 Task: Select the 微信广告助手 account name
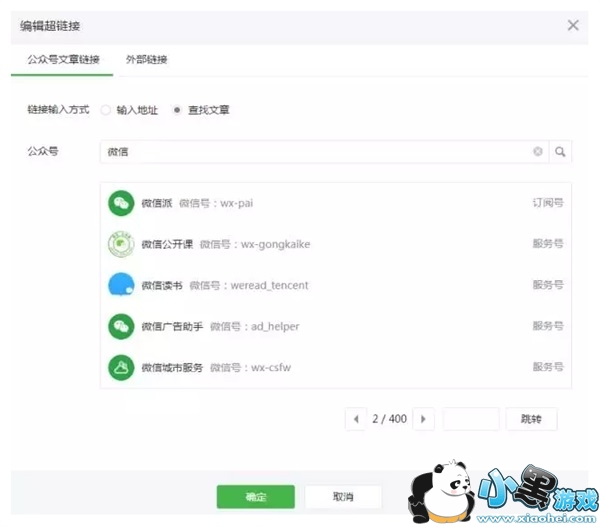pyautogui.click(x=172, y=326)
